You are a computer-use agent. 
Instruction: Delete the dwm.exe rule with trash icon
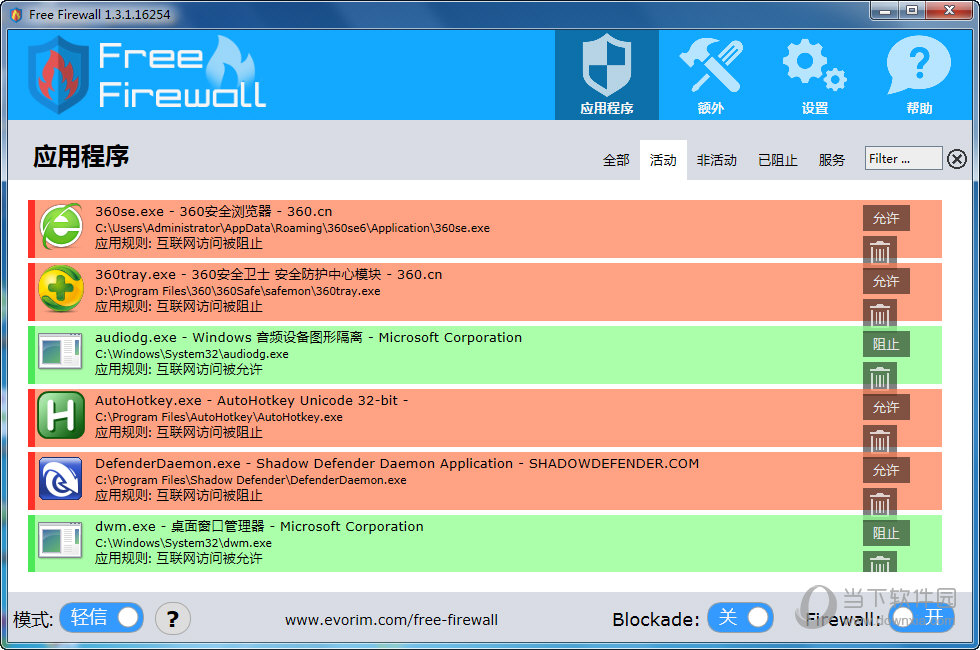point(880,562)
